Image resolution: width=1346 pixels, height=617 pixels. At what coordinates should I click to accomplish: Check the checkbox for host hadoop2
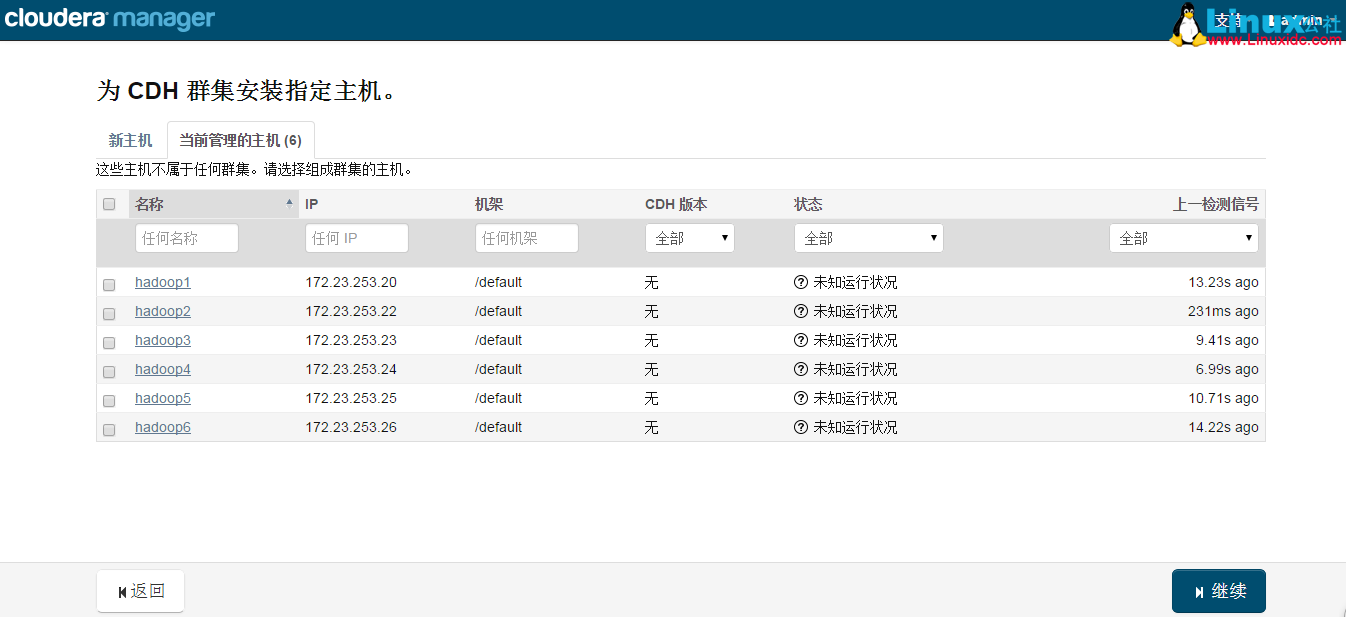point(109,312)
